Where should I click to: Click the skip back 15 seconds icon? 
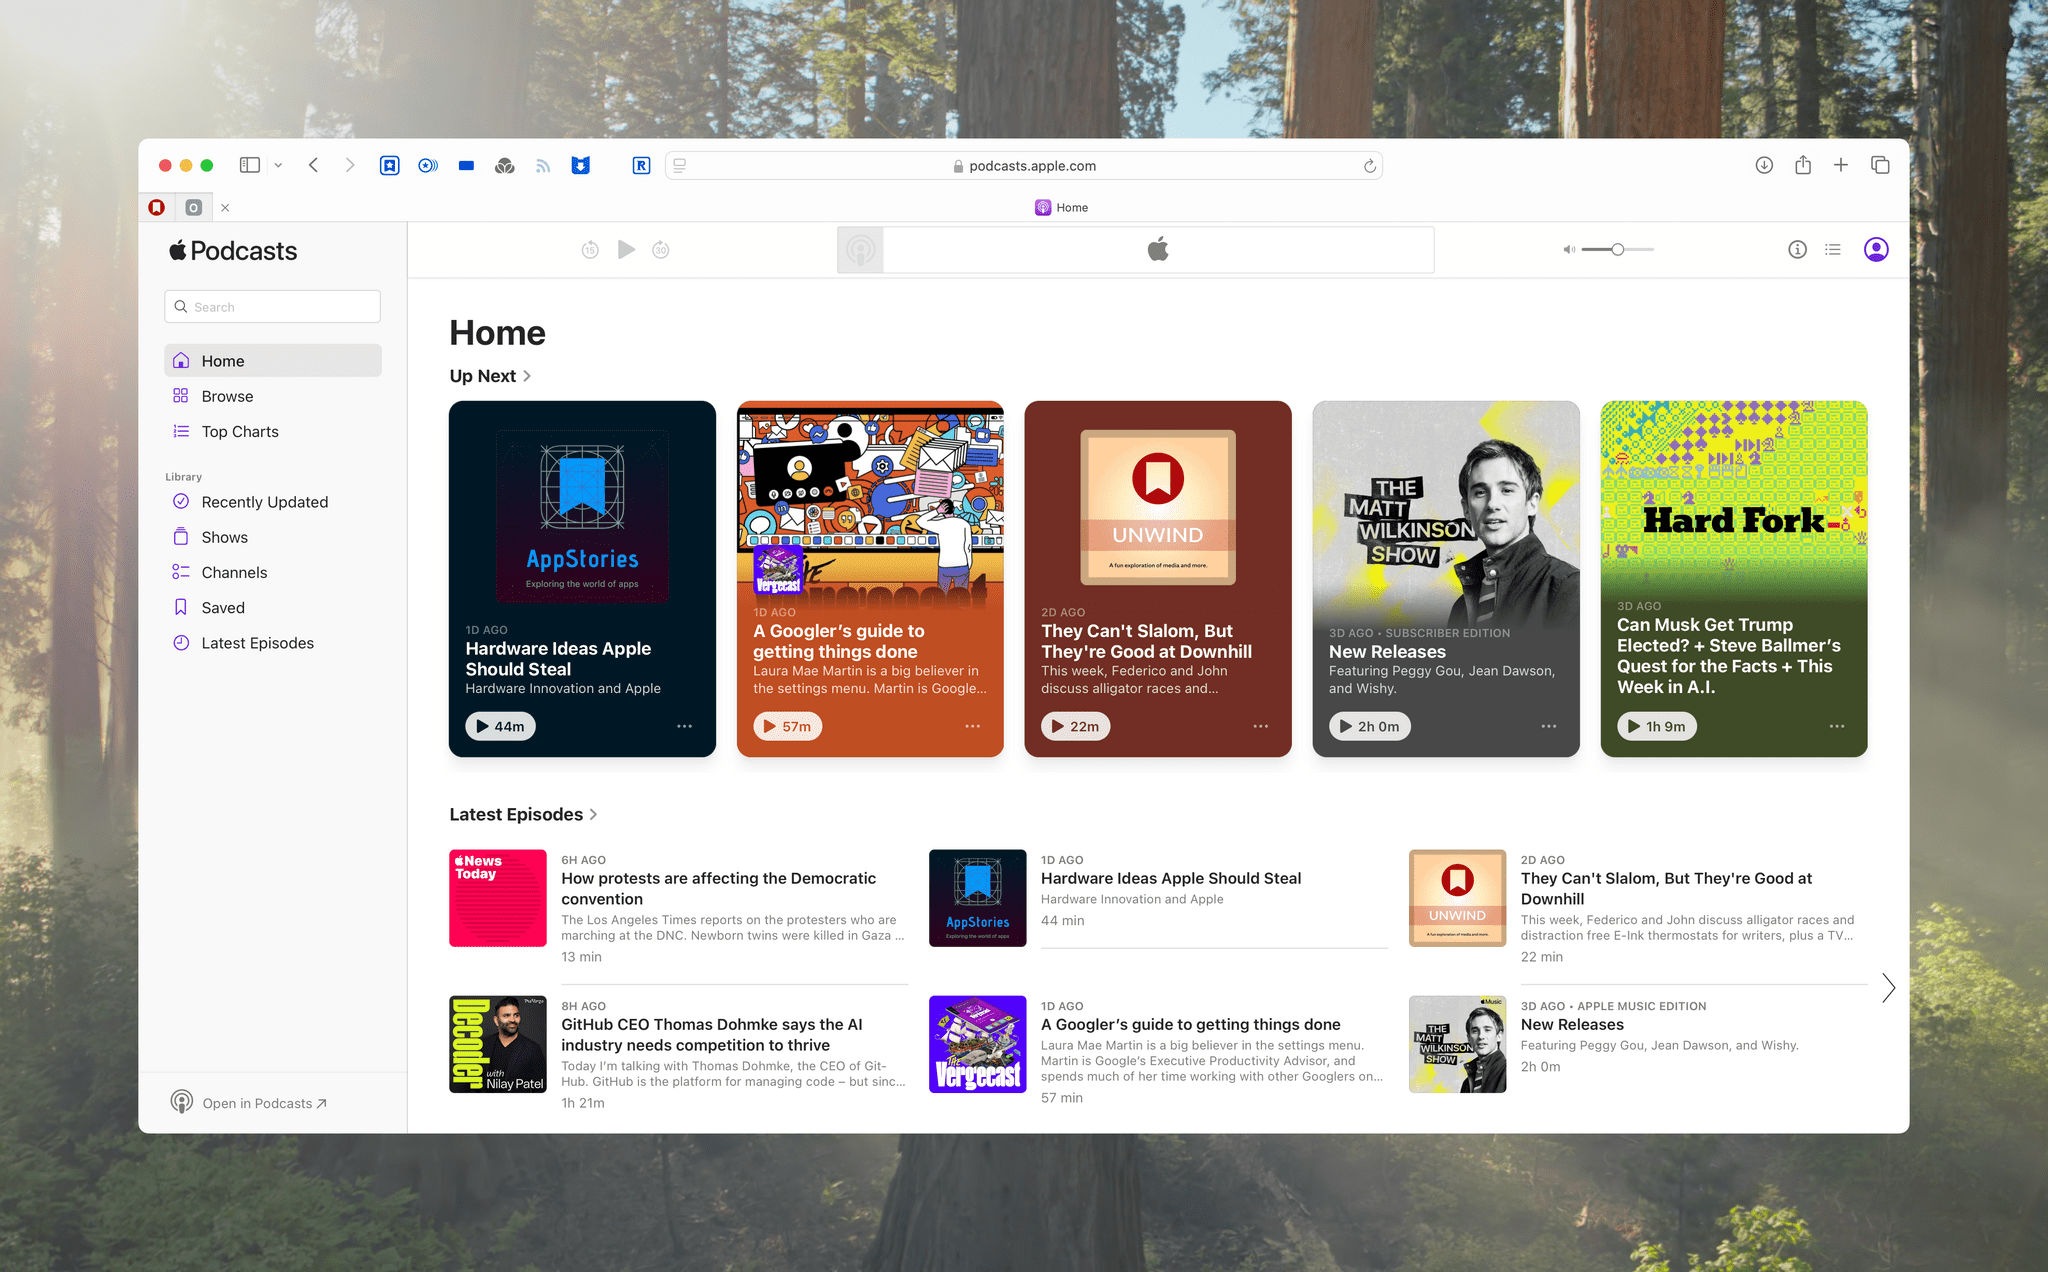pos(590,250)
